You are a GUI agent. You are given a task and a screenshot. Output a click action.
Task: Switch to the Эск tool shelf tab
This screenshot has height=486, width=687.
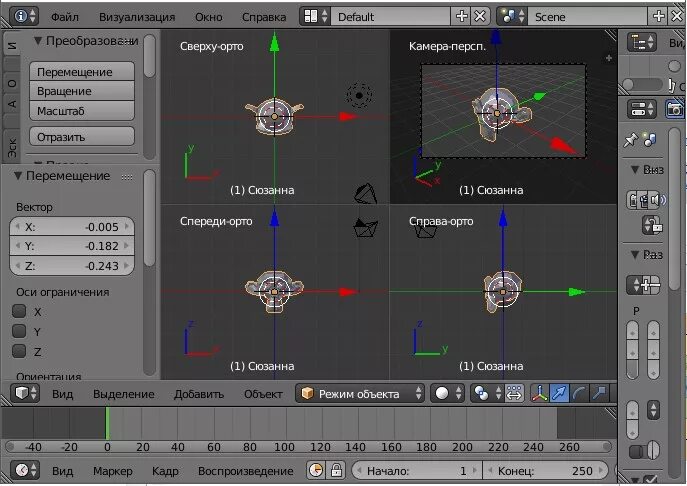(12, 147)
